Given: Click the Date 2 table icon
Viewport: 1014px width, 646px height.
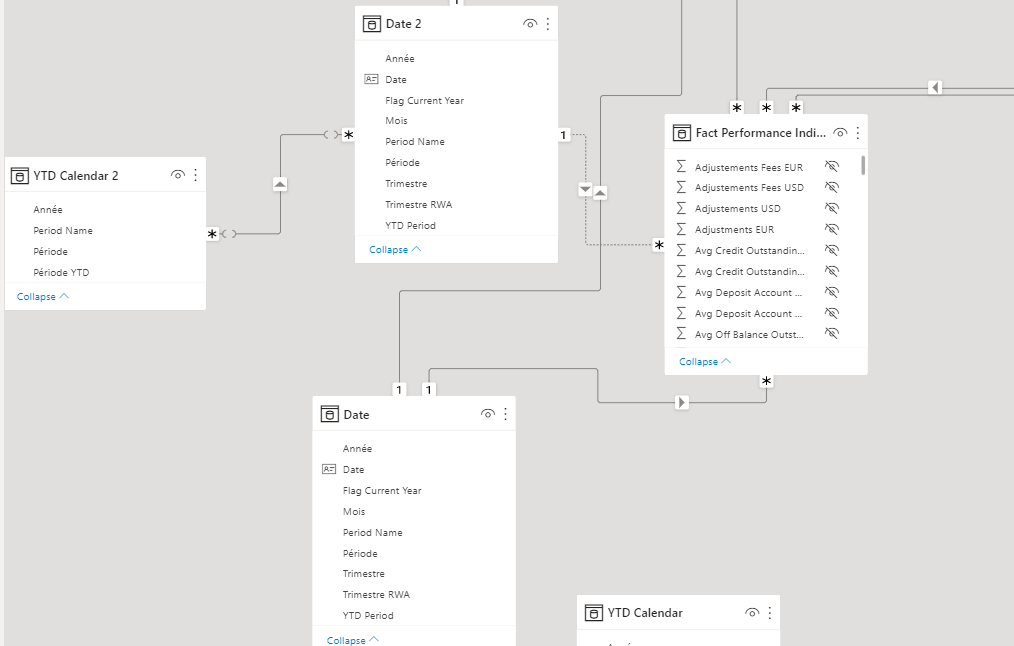Looking at the screenshot, I should 372,24.
